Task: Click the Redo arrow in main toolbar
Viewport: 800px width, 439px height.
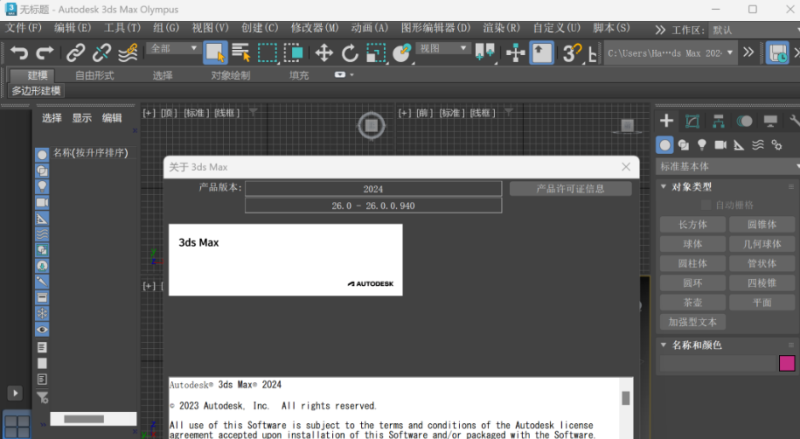Action: tap(44, 53)
